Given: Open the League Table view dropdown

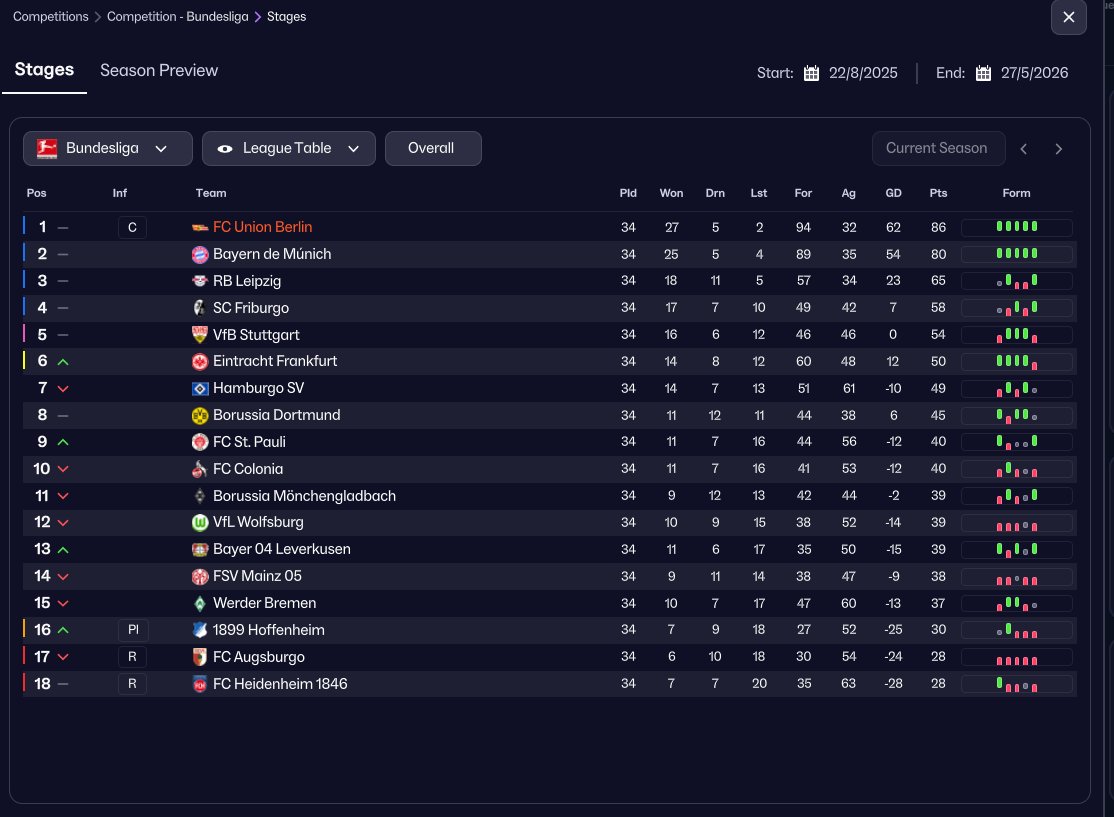Looking at the screenshot, I should (x=288, y=149).
